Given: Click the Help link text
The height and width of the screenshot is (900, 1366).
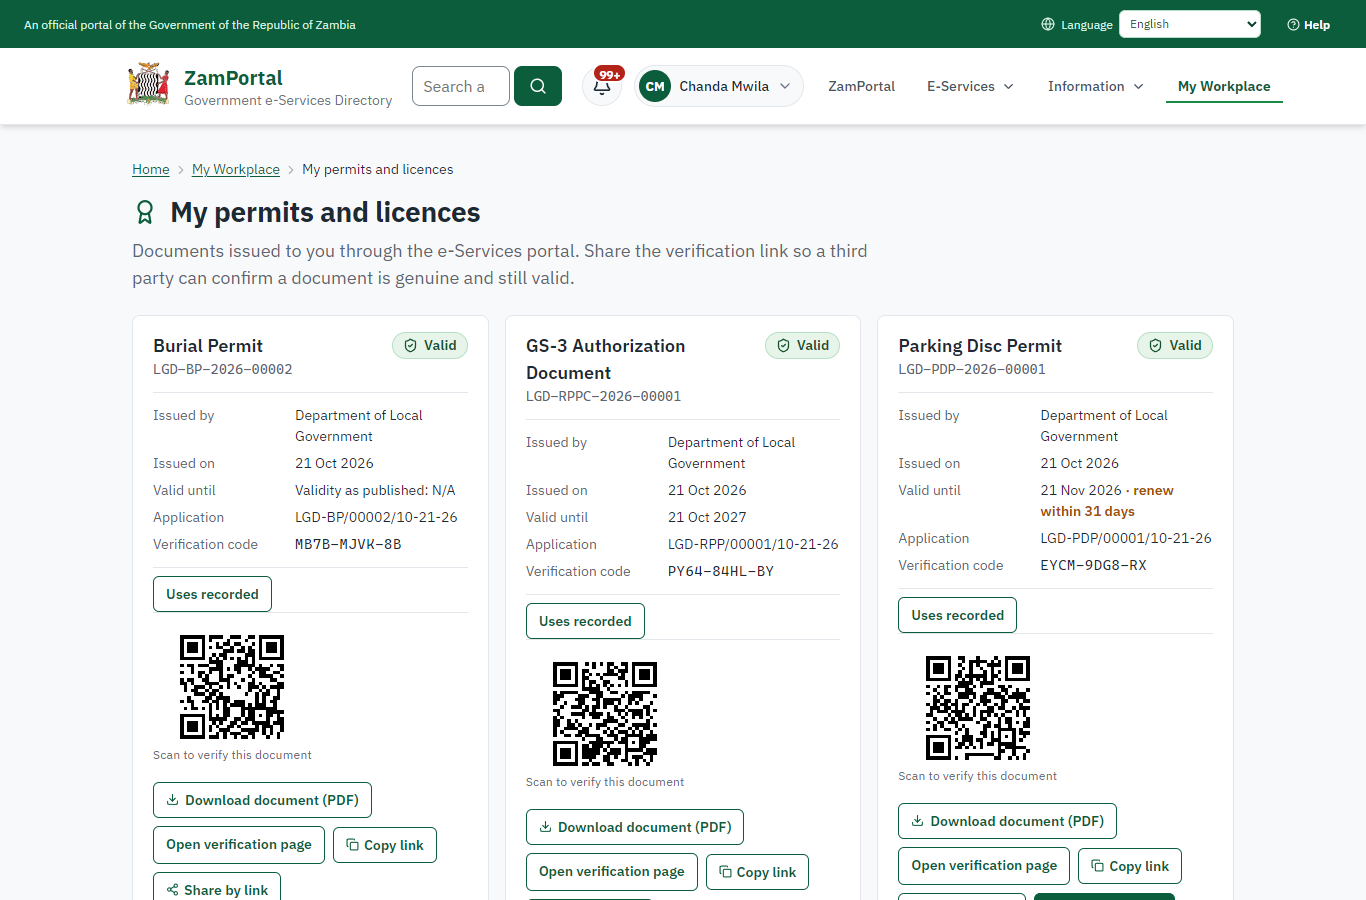Looking at the screenshot, I should (x=1317, y=25).
